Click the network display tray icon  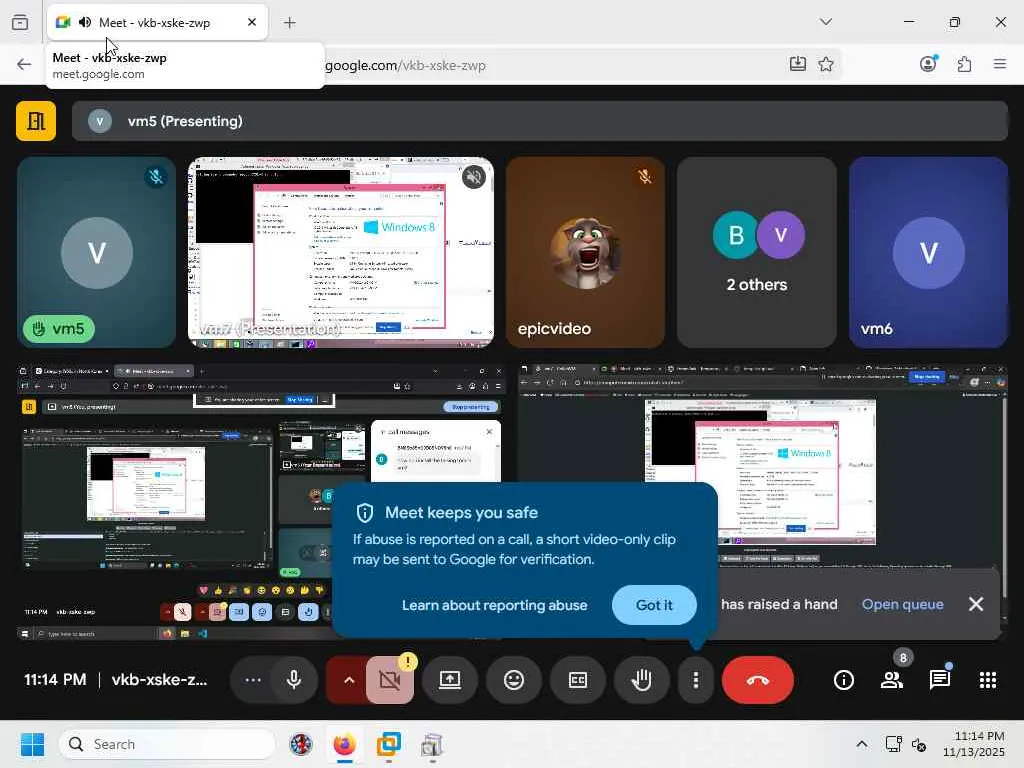(893, 744)
